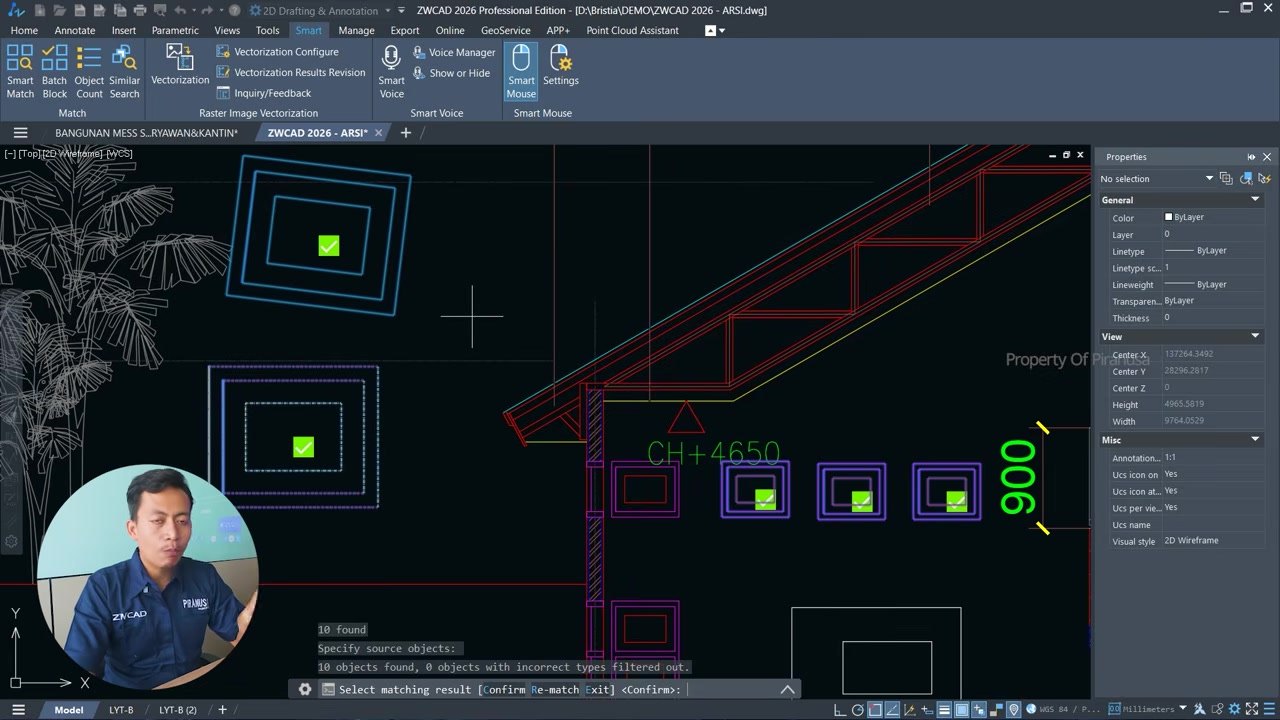Click the Undo arrow in title bar
The width and height of the screenshot is (1280, 720).
tap(180, 10)
